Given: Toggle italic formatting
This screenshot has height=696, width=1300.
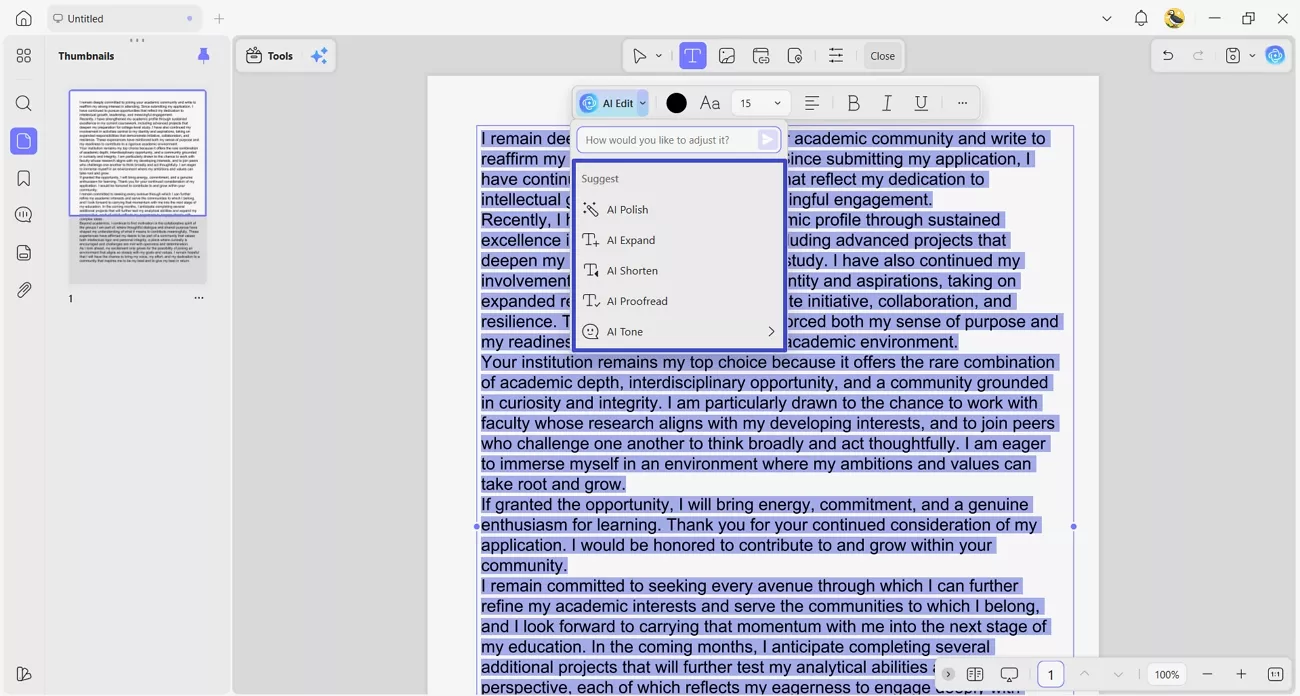Looking at the screenshot, I should [x=887, y=103].
